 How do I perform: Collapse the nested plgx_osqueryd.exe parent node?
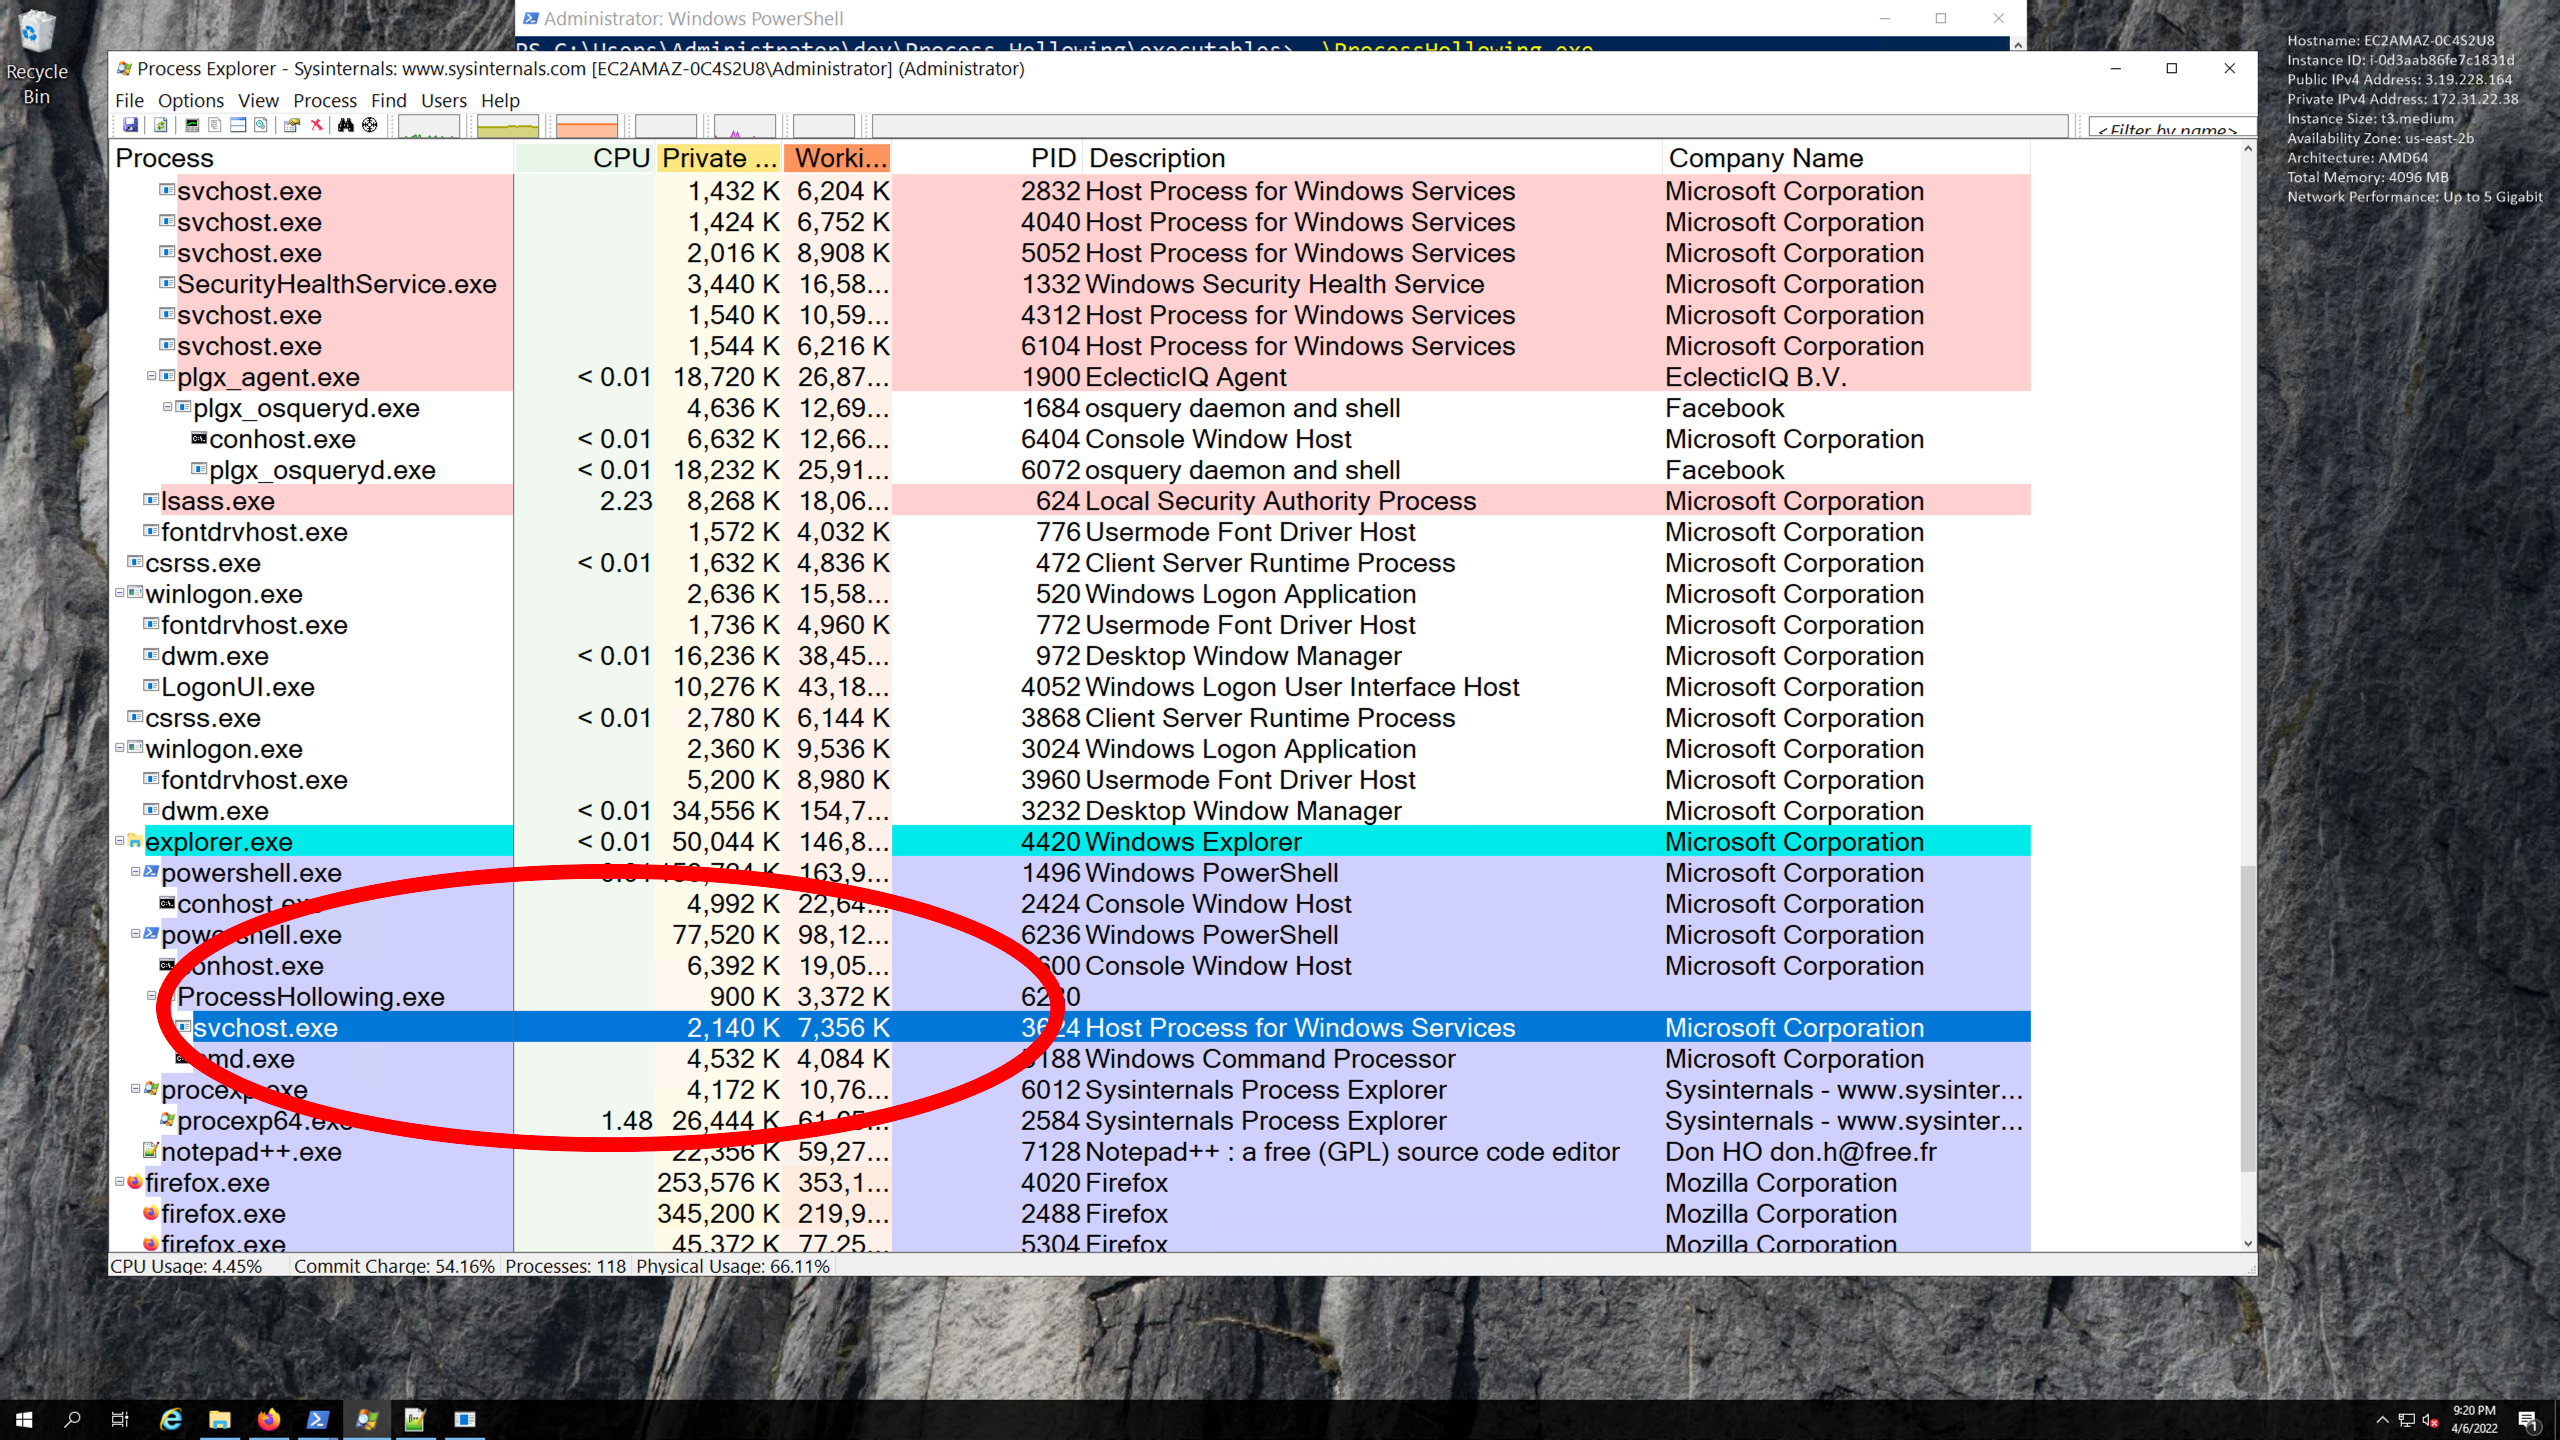click(168, 407)
